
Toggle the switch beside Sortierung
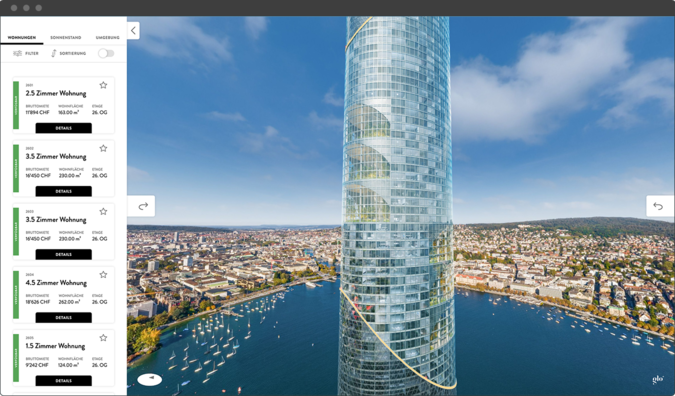click(106, 53)
